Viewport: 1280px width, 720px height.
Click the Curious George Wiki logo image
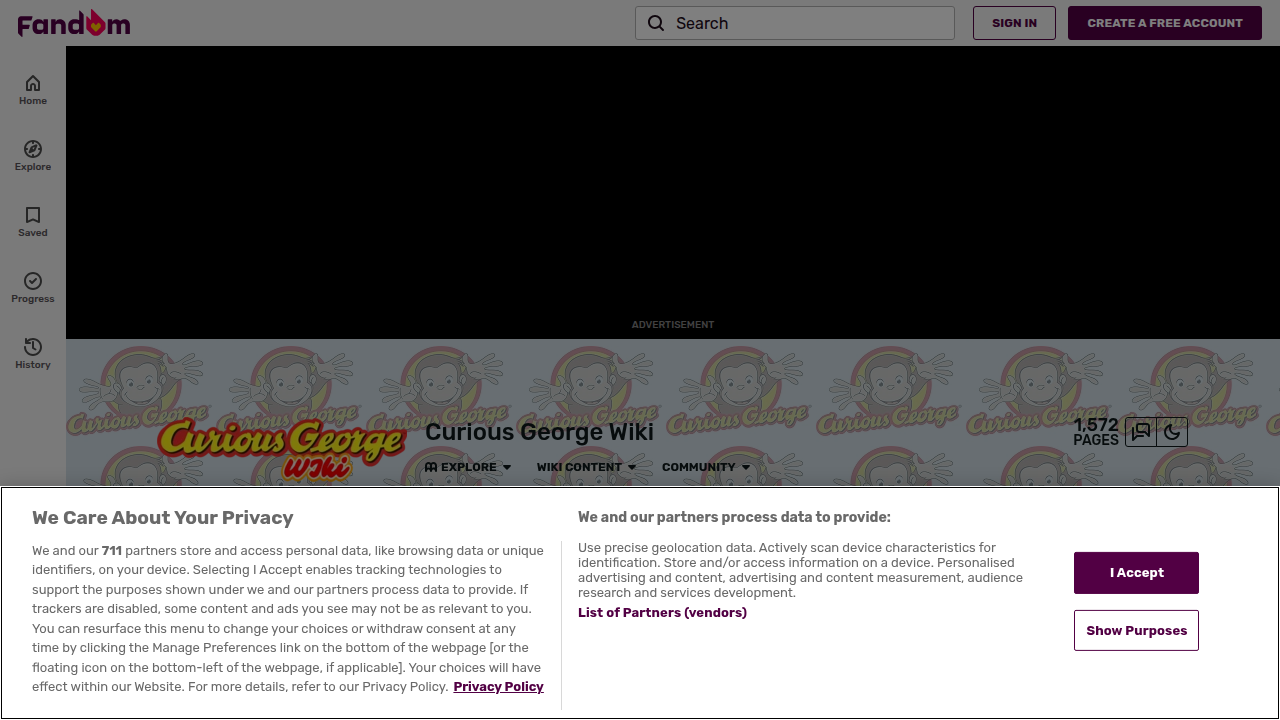pyautogui.click(x=281, y=448)
